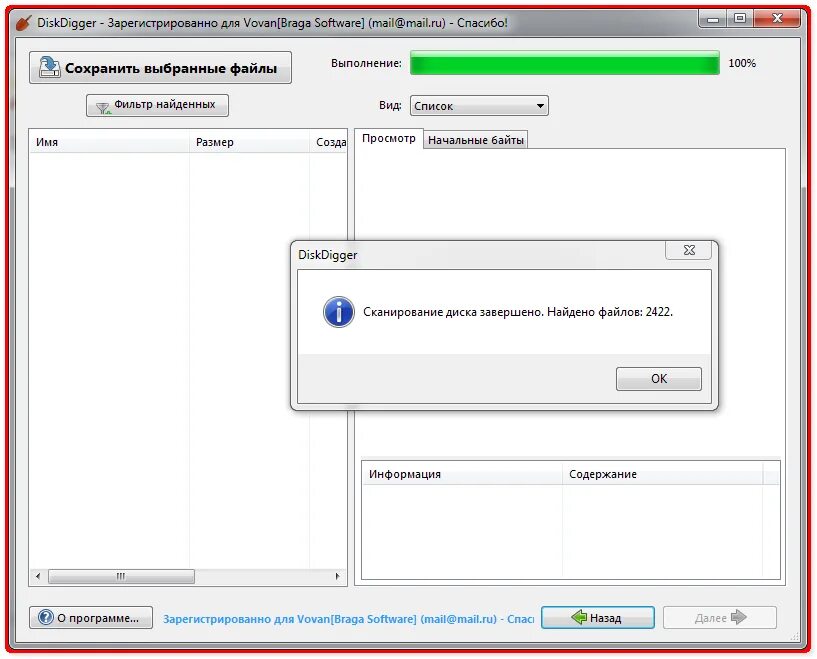Switch to Начальные байты tab
This screenshot has height=659, width=817.
coord(475,140)
